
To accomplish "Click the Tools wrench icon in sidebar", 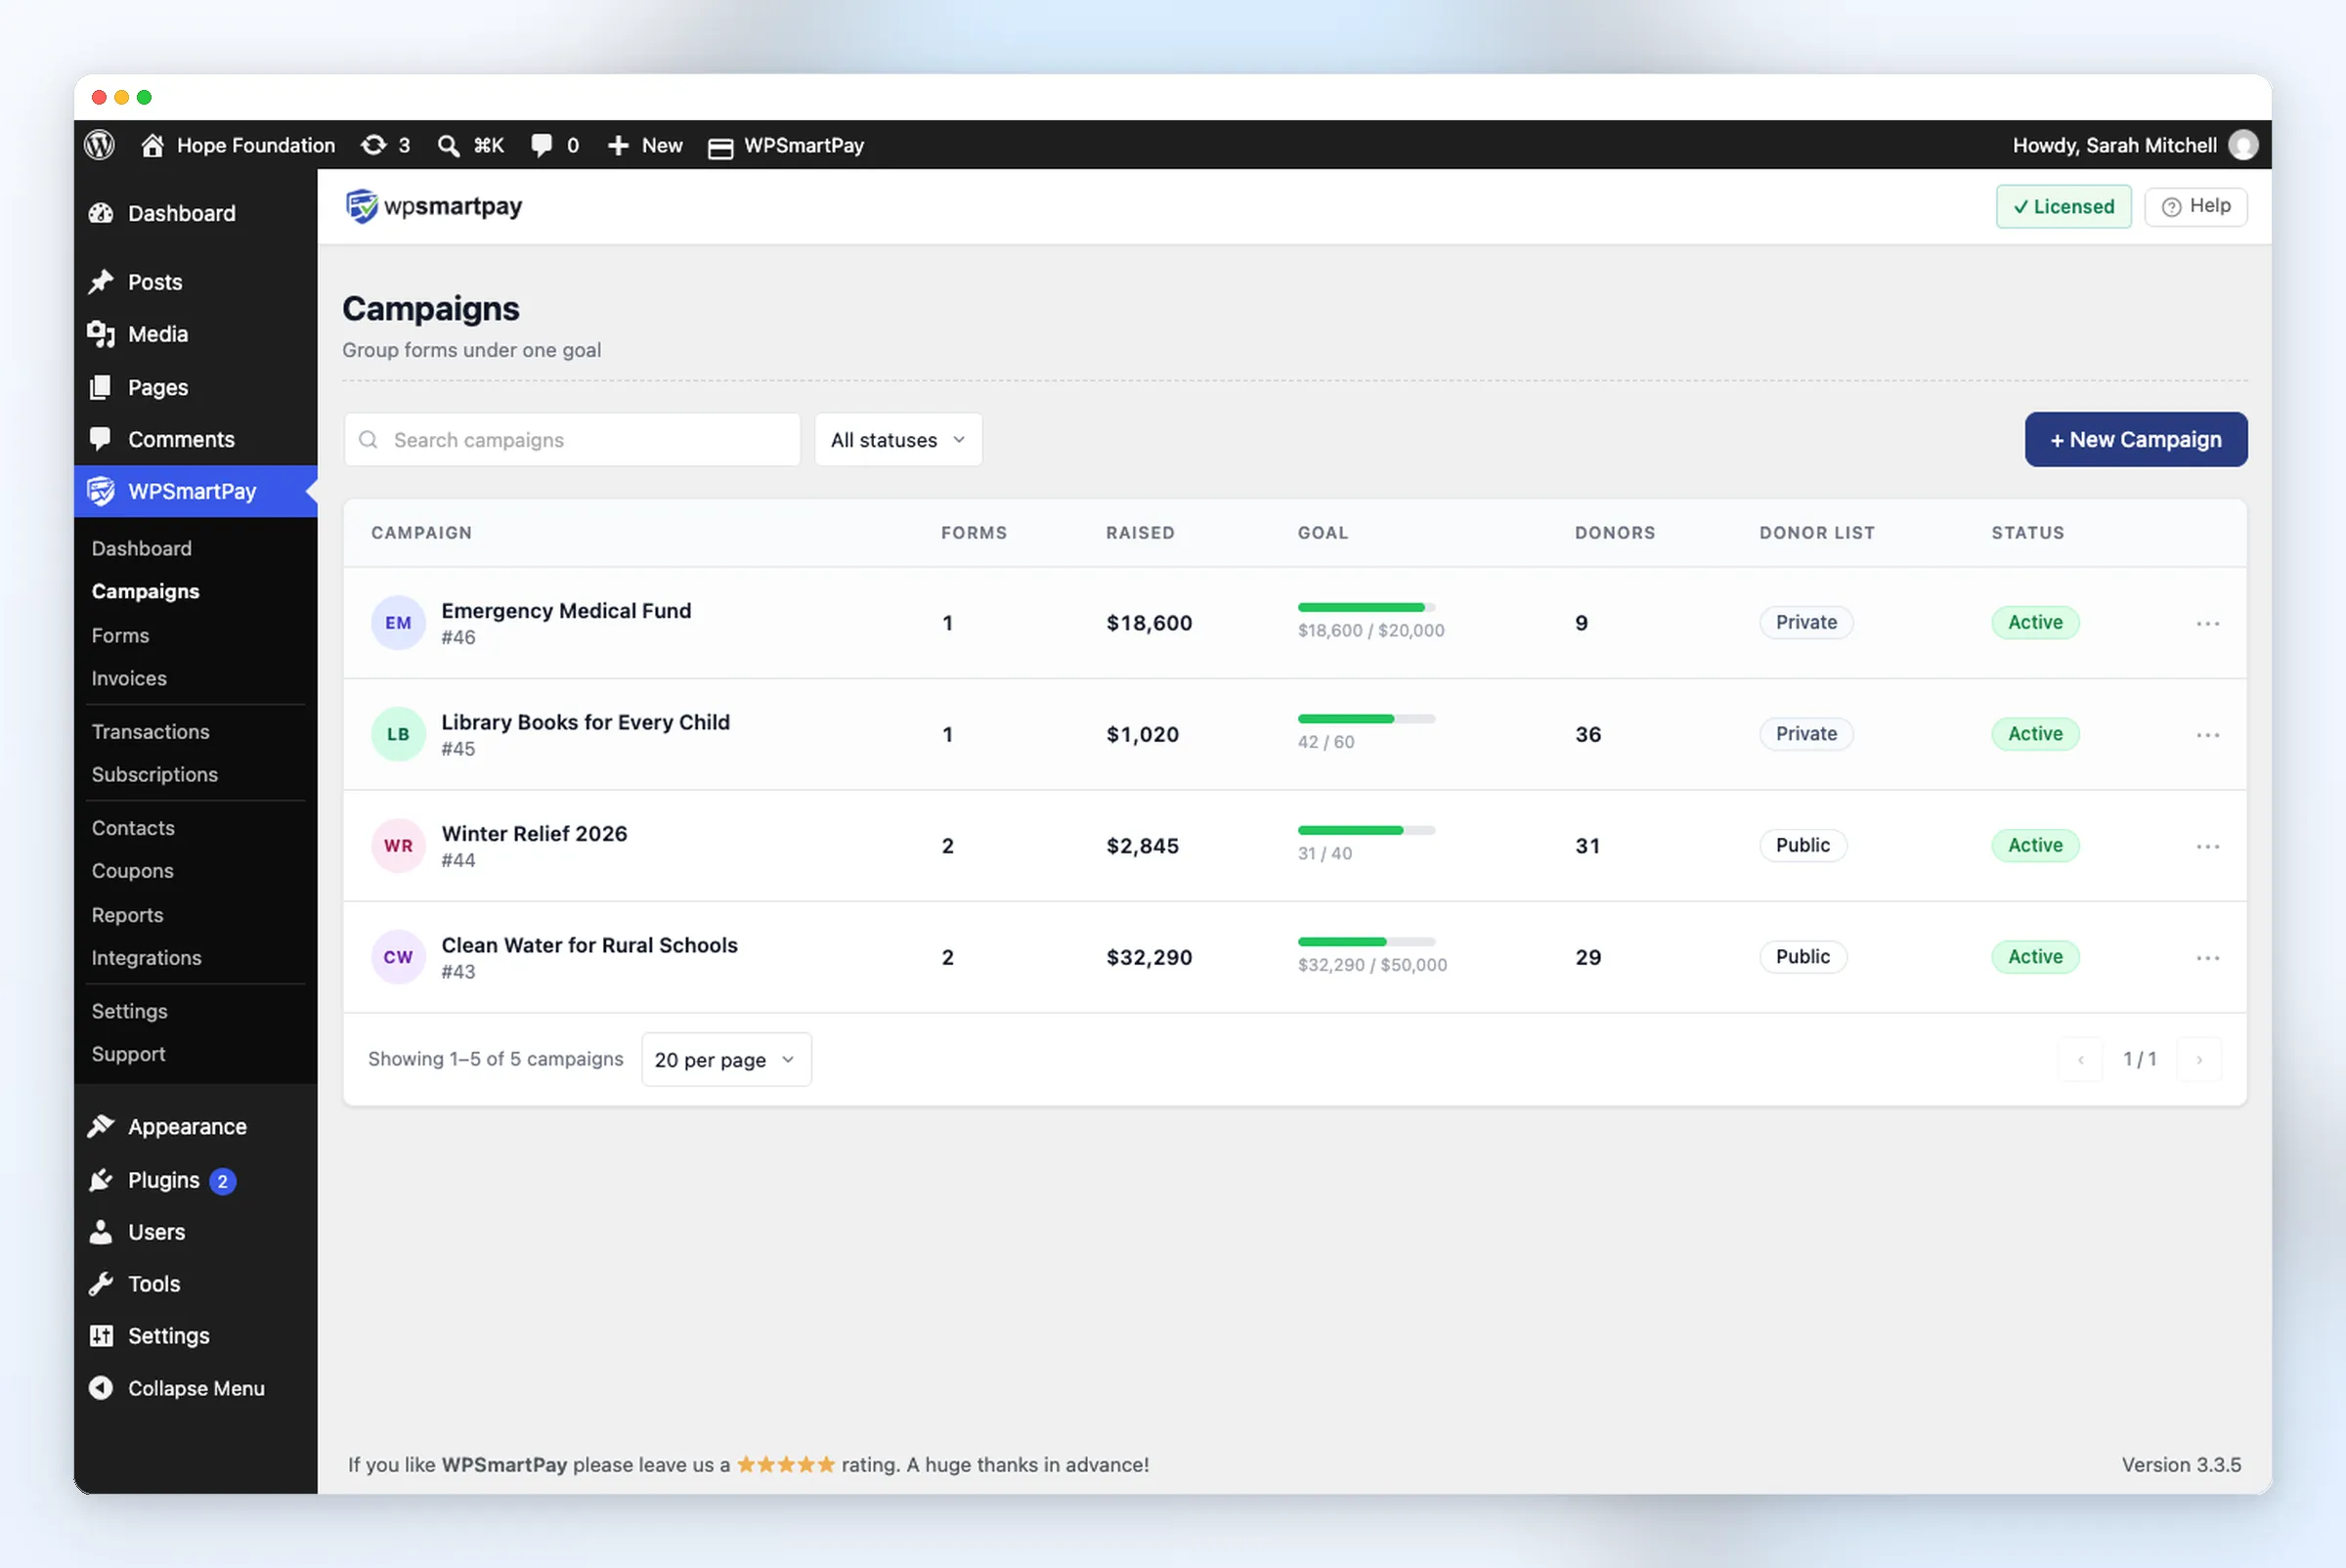I will click(x=101, y=1284).
